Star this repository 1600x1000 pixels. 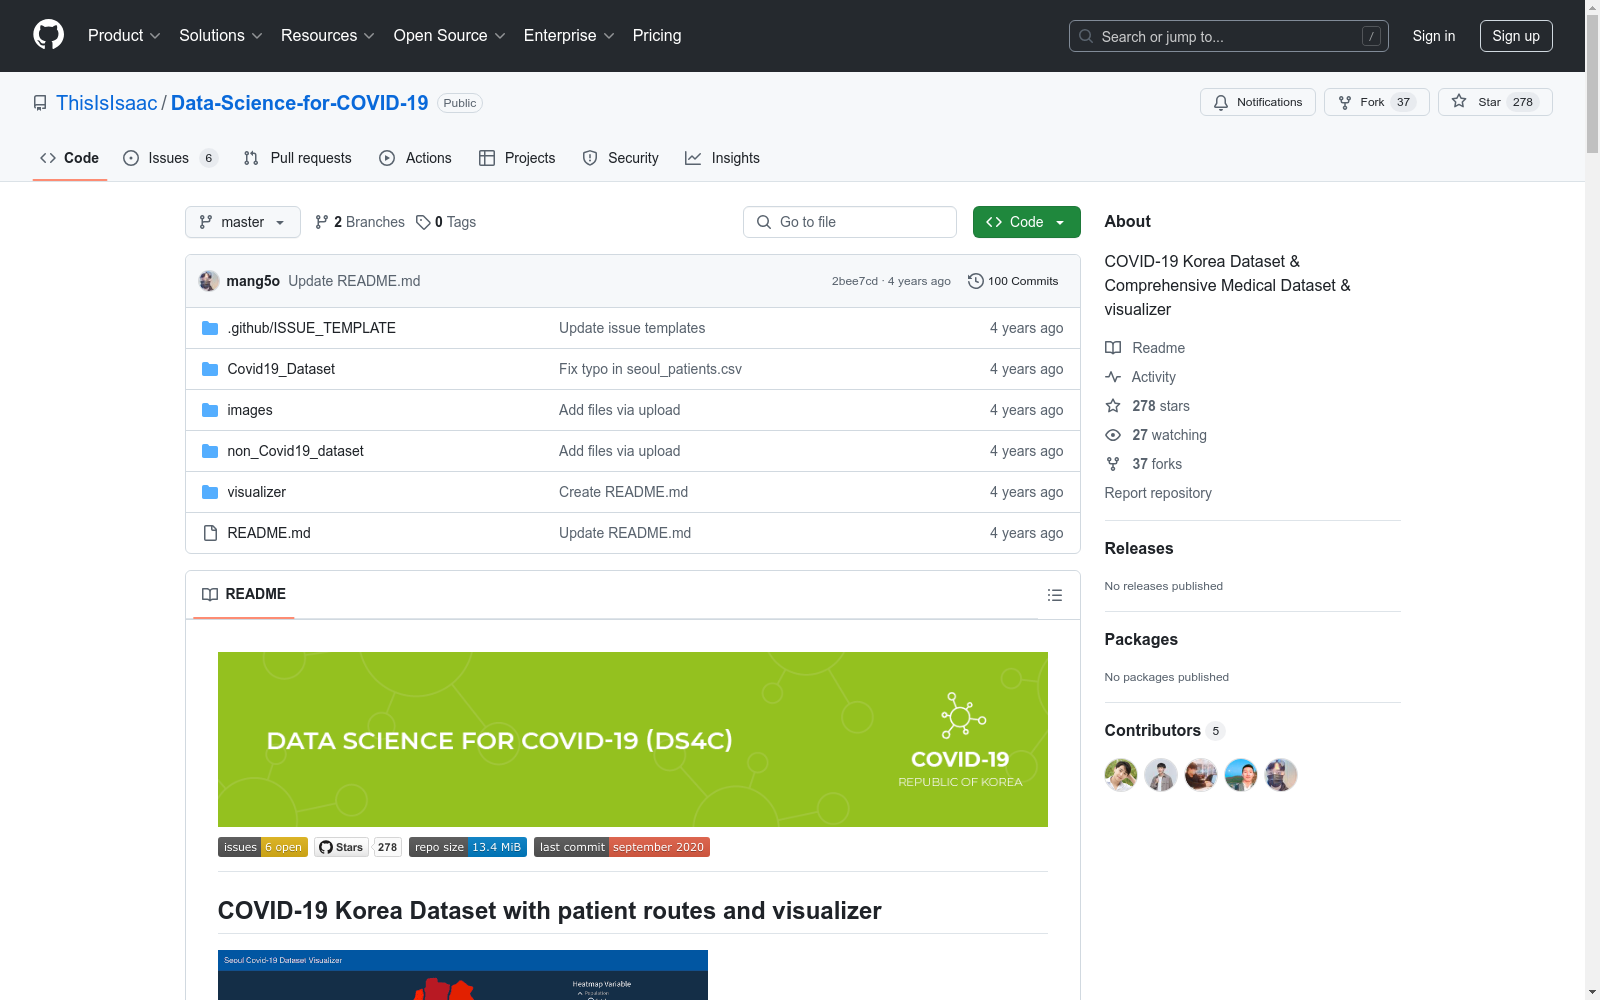tap(1495, 102)
